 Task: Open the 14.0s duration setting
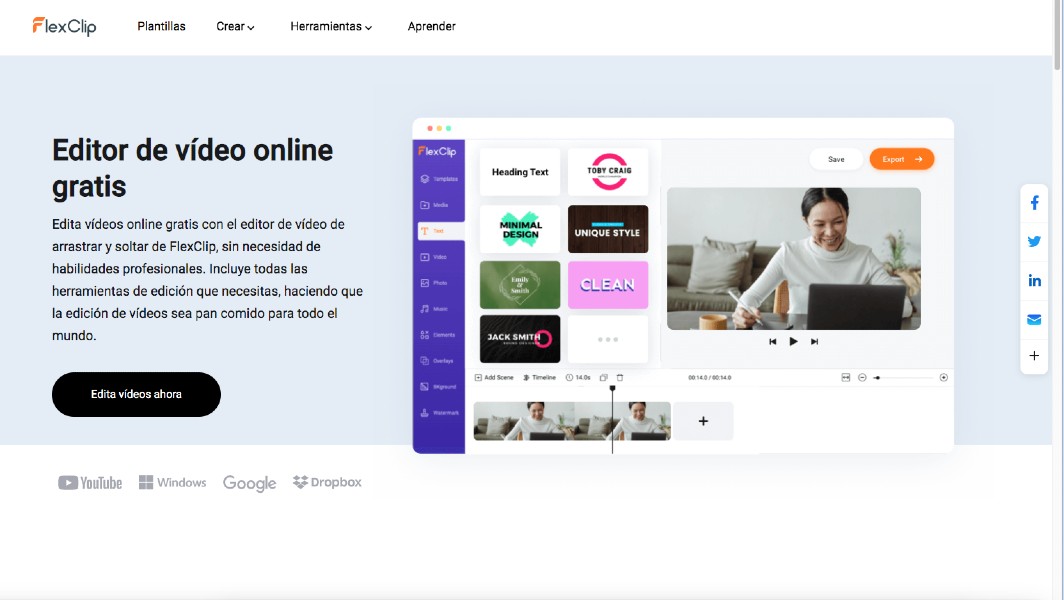(x=578, y=377)
